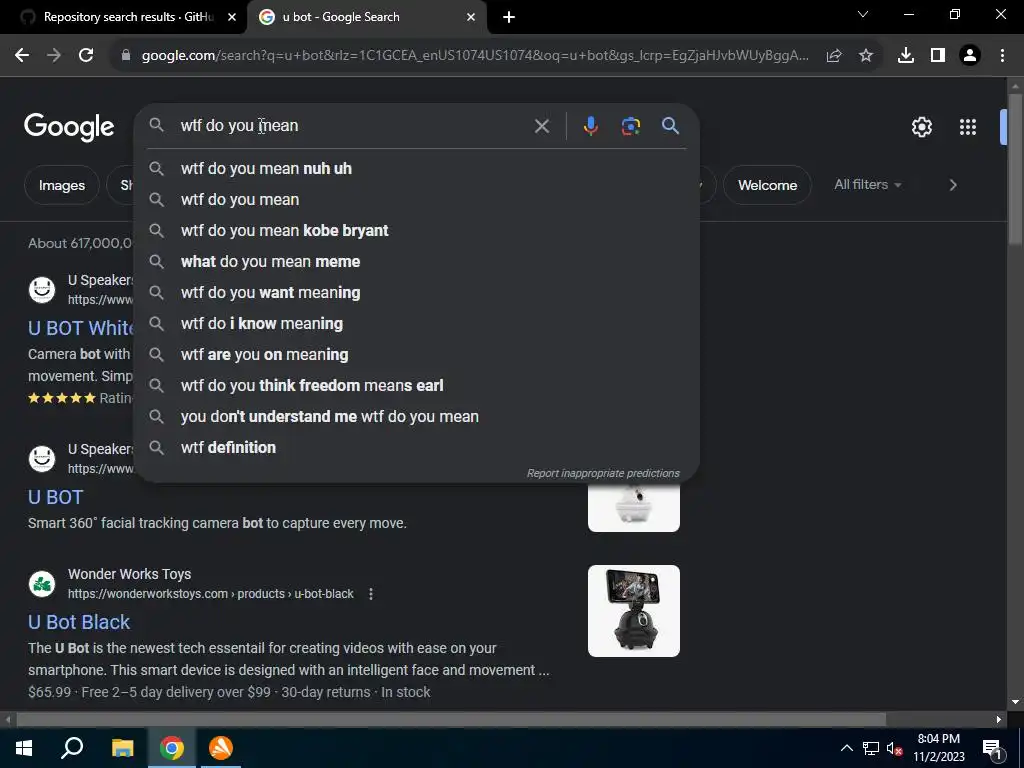Open the U BOT White result link
Viewport: 1024px width, 768px height.
point(80,328)
